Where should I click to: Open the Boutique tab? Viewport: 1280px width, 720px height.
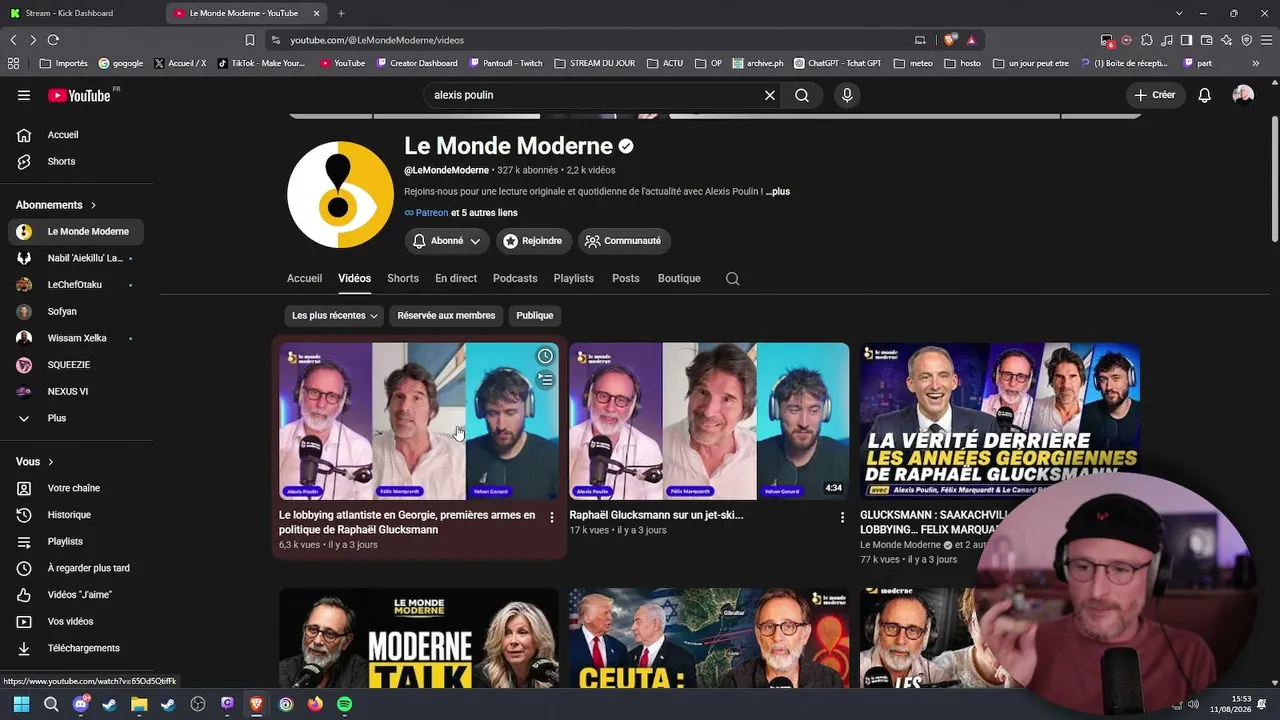coord(679,279)
